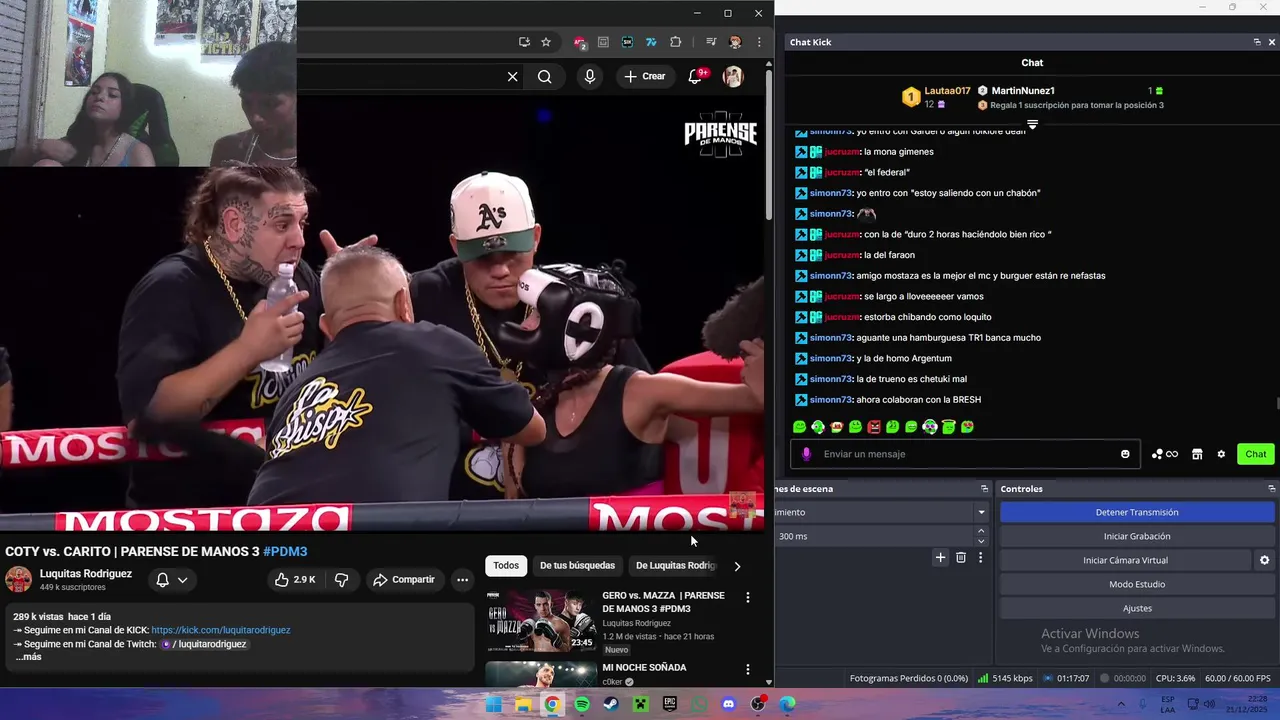Open the browser extensions puzzle icon
Viewport: 1280px width, 720px height.
(676, 42)
